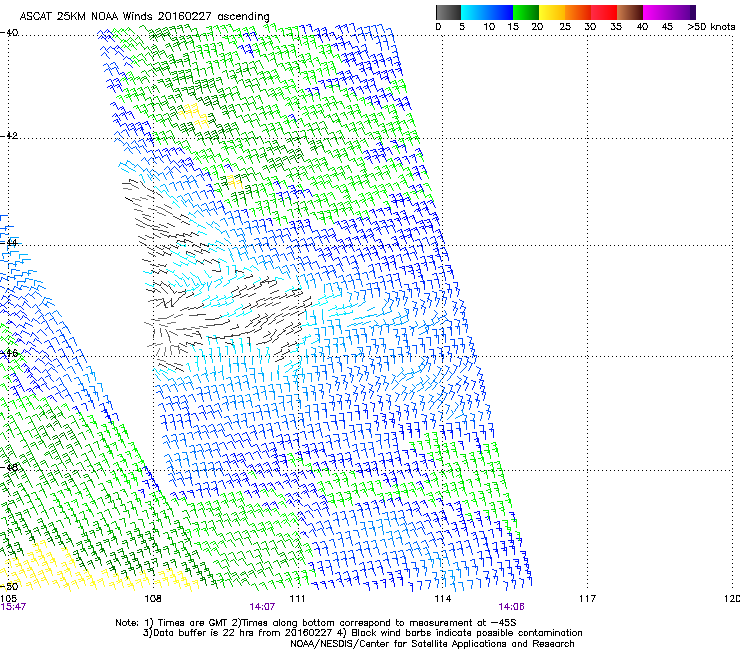Click the title 'ASCAT 25KM NOAA Winds 20160227 ascending'
Image resolution: width=740 pixels, height=650 pixels.
[x=144, y=16]
